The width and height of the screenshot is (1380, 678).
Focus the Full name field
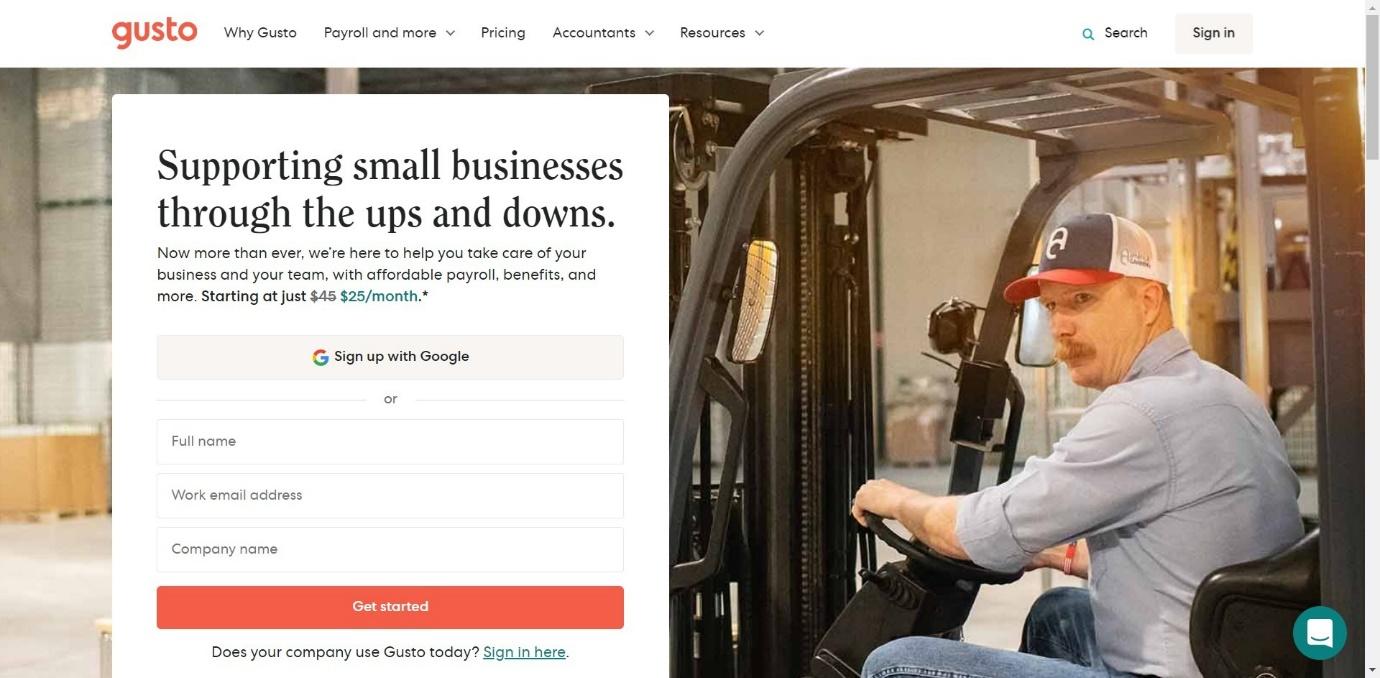pos(390,441)
